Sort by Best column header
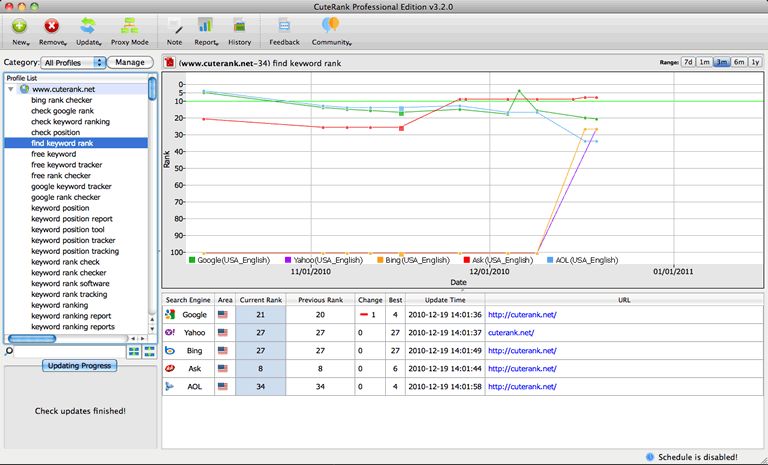This screenshot has width=768, height=465. coord(395,300)
